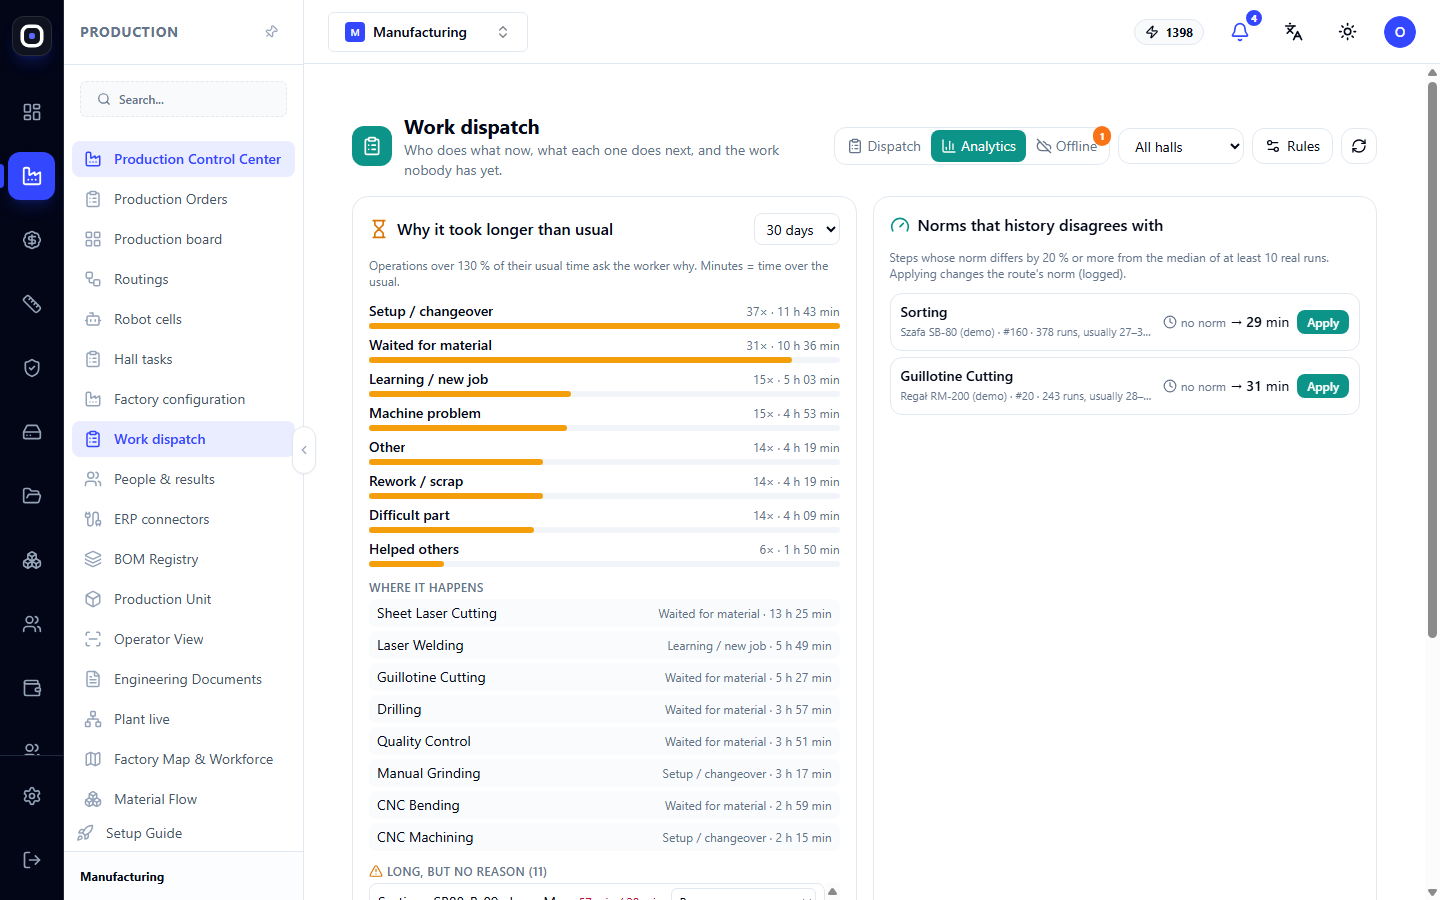Click the Sheet Laser Cutting row
Image resolution: width=1440 pixels, height=900 pixels.
(604, 614)
